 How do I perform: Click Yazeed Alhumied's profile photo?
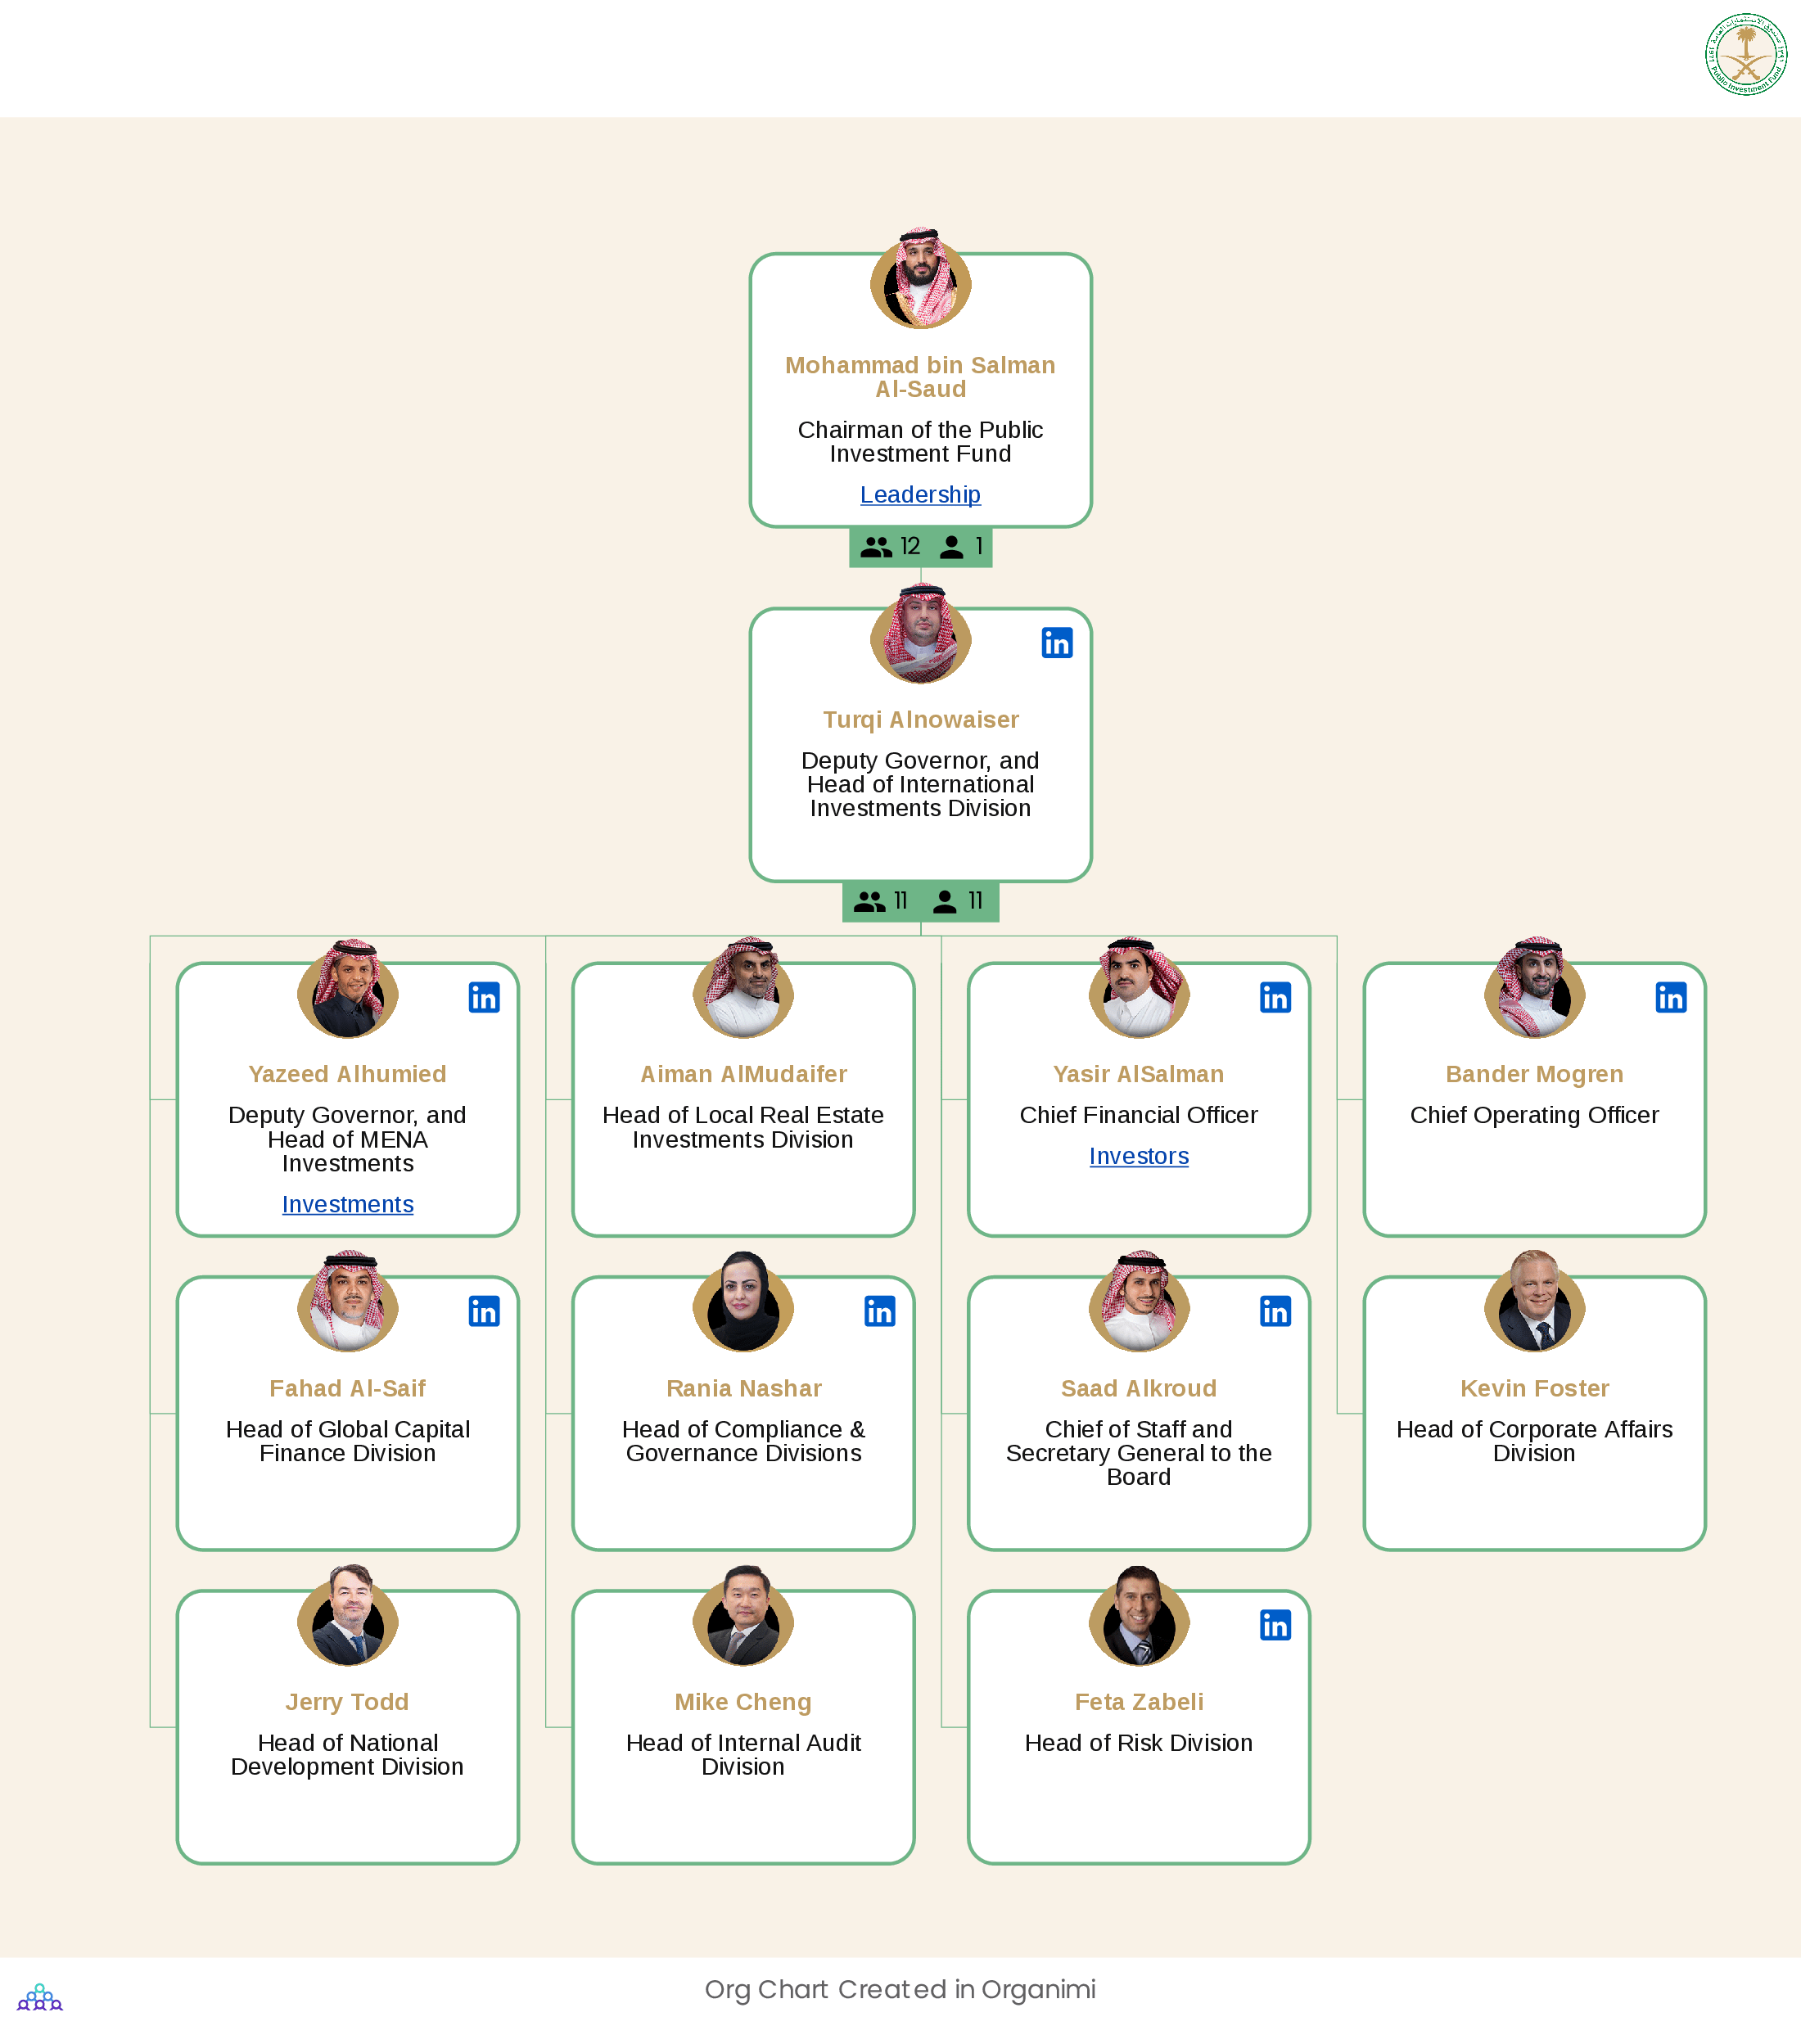pos(348,987)
